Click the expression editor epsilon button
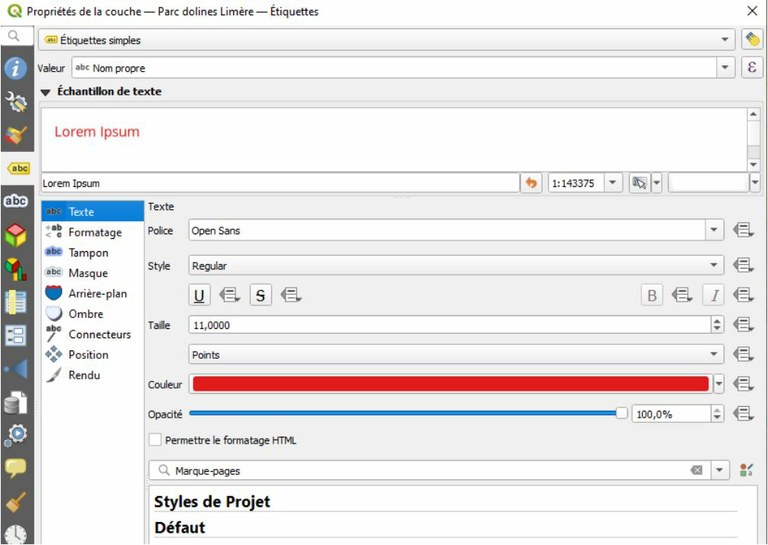The image size is (768, 545). tap(752, 68)
